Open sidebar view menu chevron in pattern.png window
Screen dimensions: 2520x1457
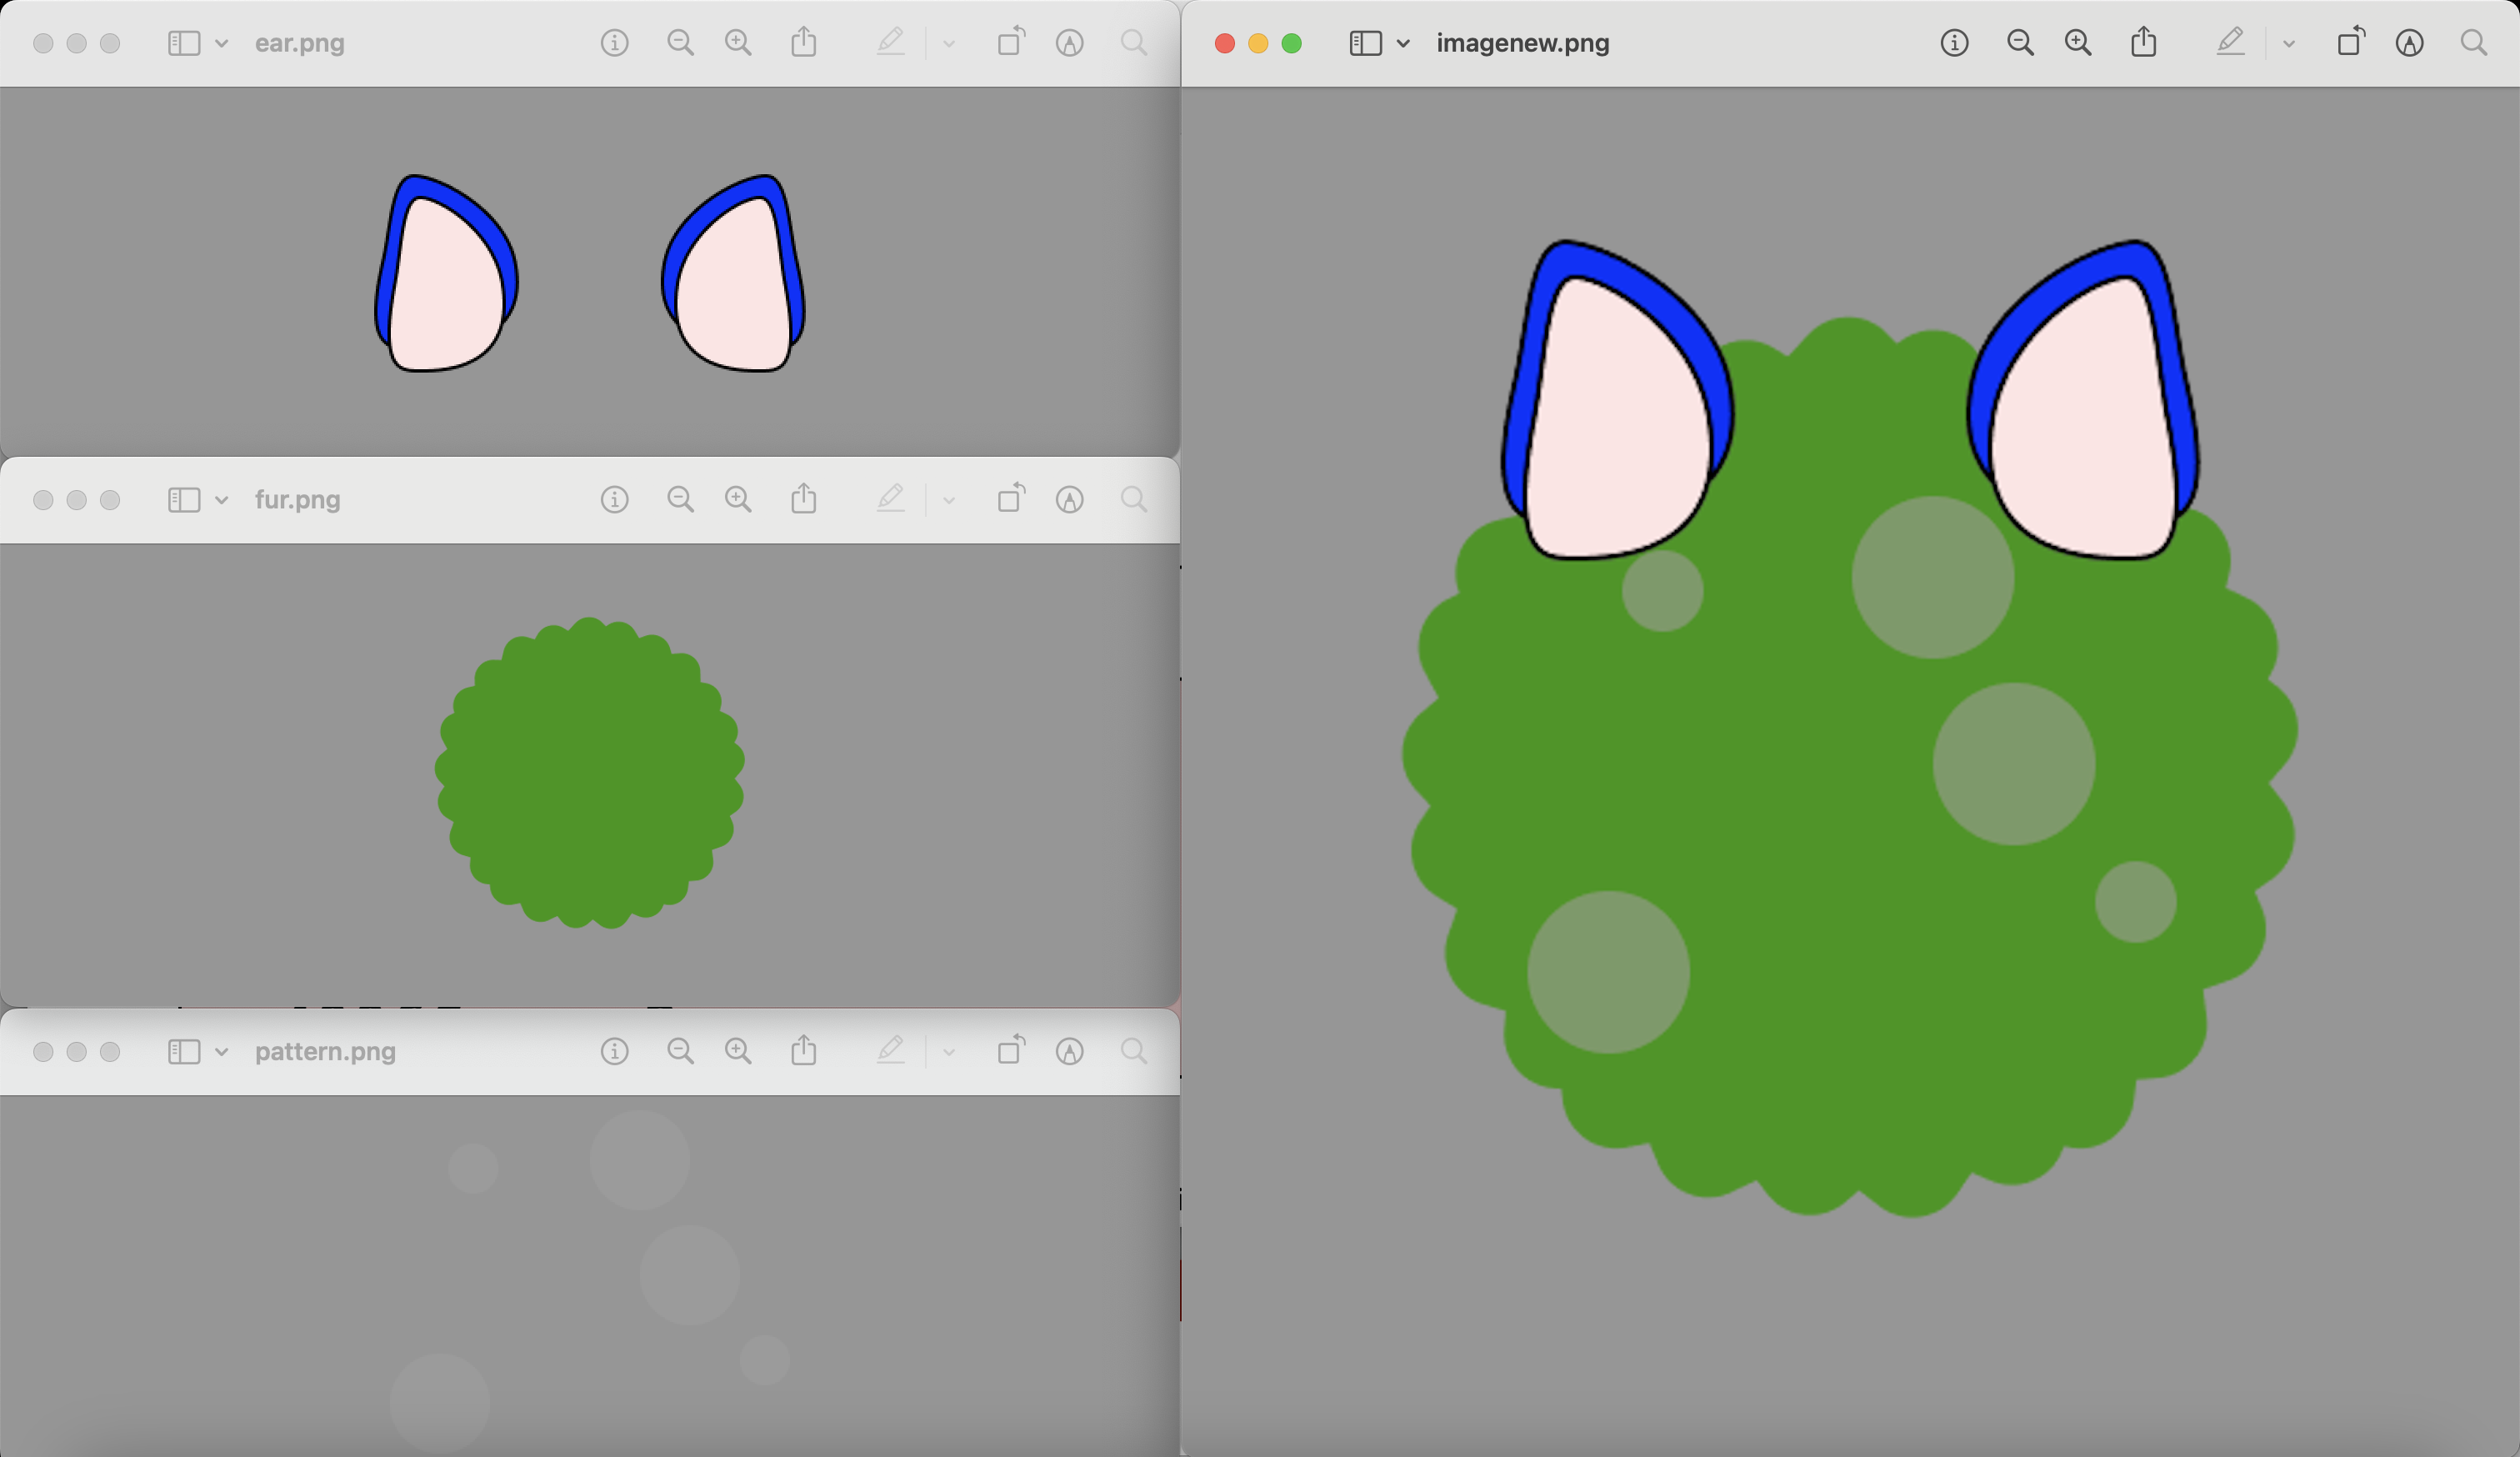(x=222, y=1052)
